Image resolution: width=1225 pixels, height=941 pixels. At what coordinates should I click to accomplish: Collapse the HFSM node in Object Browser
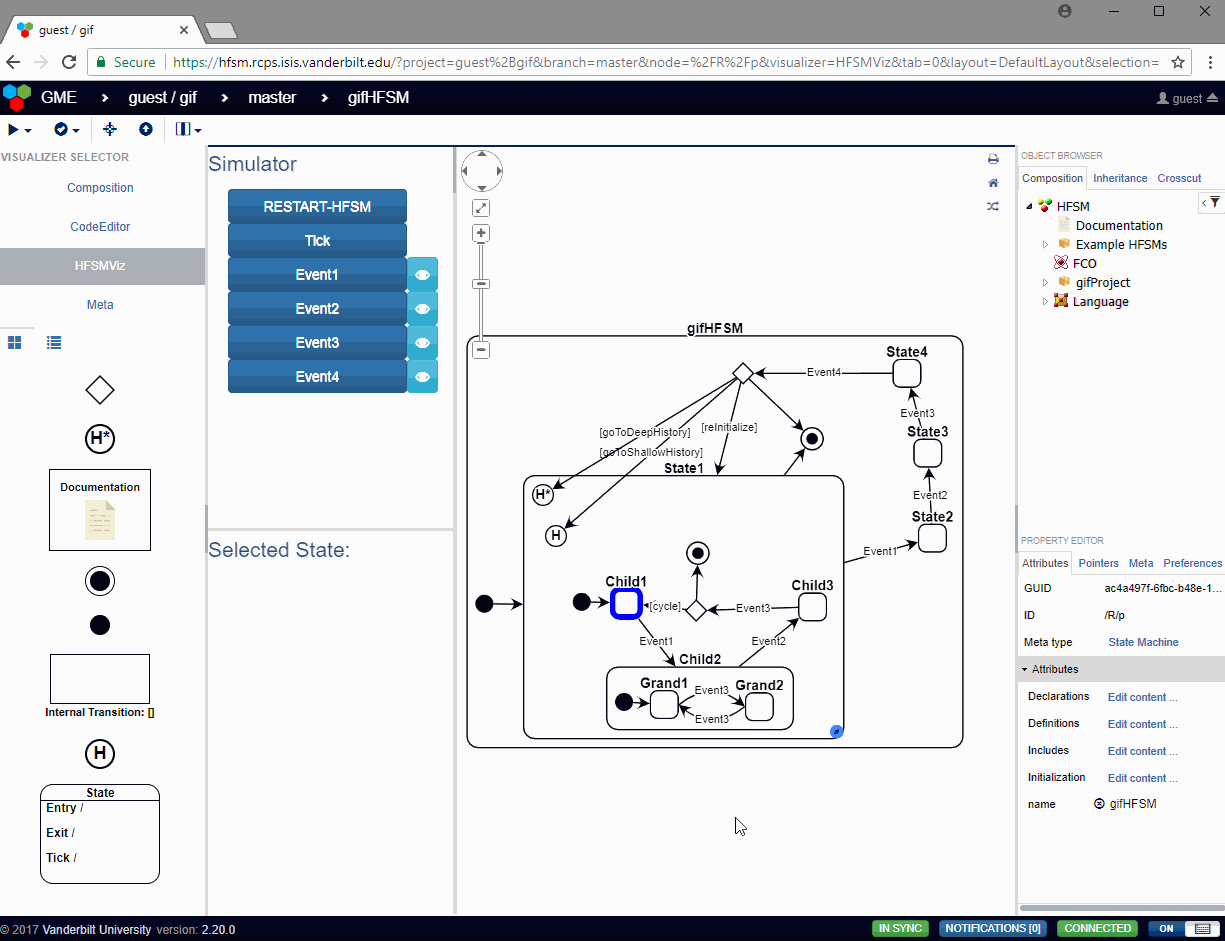[1029, 205]
